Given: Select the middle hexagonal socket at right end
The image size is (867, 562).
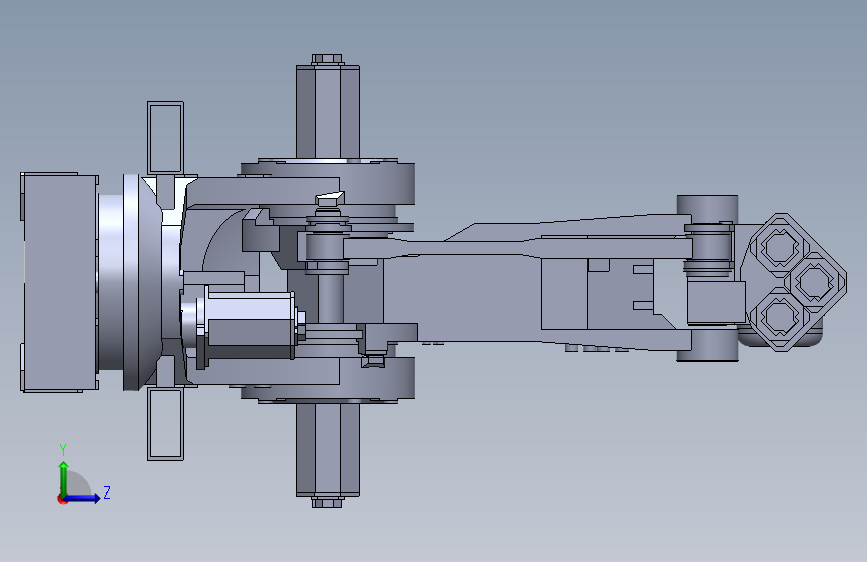Looking at the screenshot, I should tap(813, 282).
